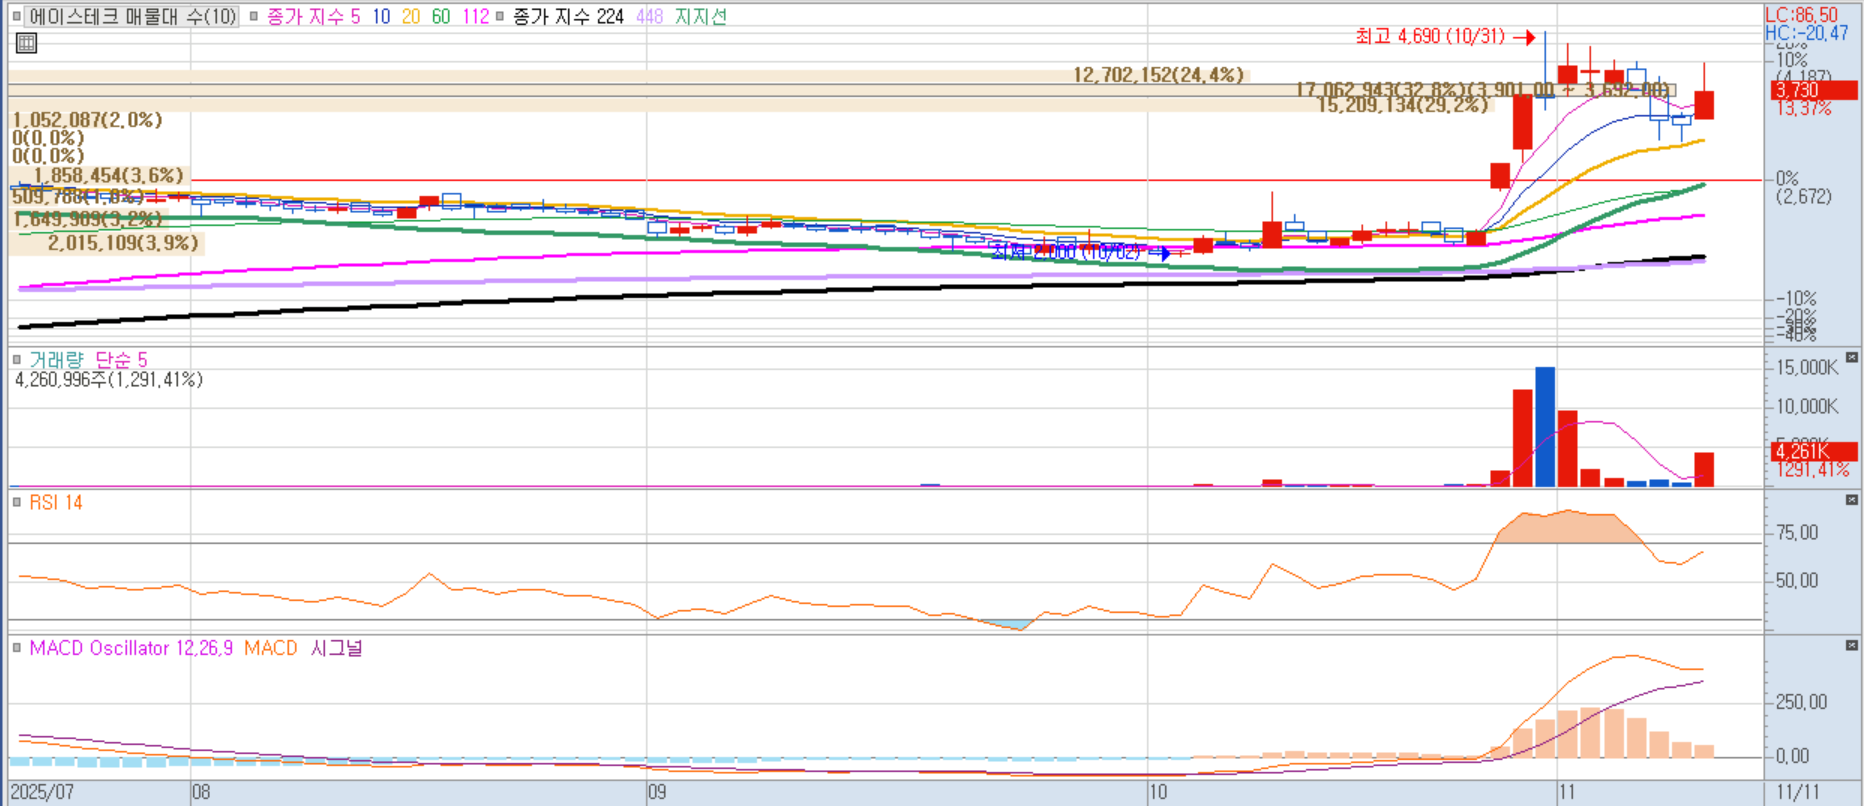Click the 최고 4,690 (10/31) high annotation
The height and width of the screenshot is (806, 1864).
pyautogui.click(x=1430, y=36)
